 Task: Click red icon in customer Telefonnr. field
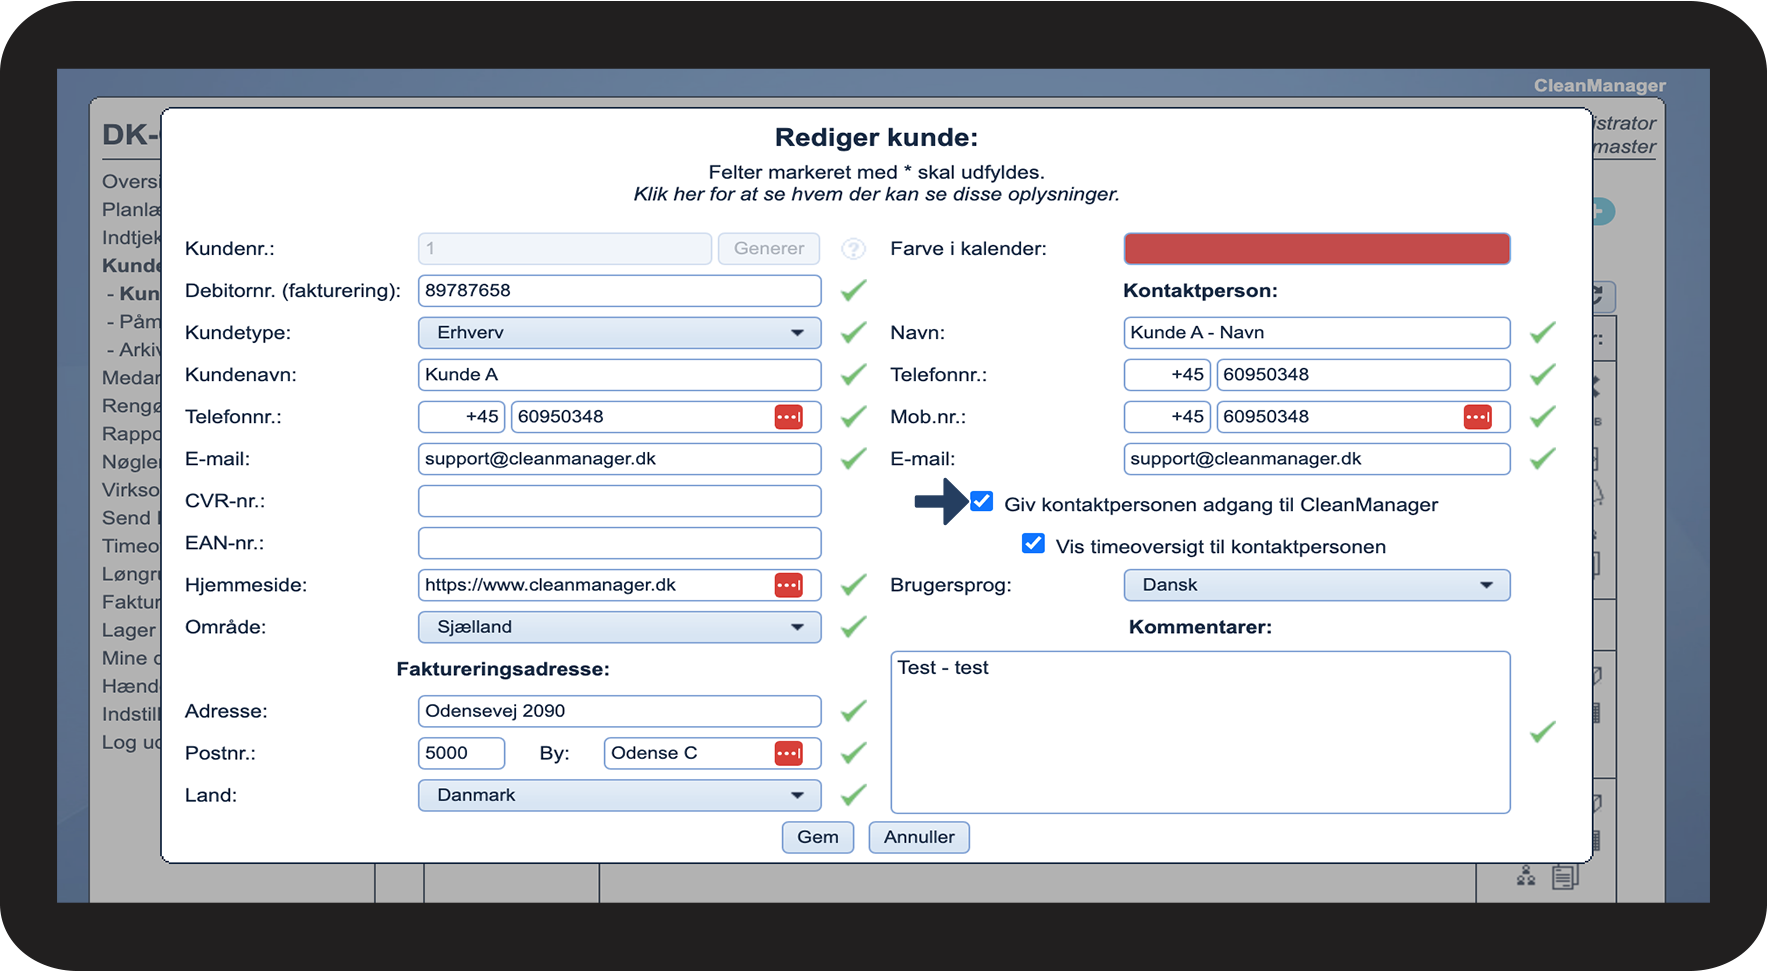(x=788, y=417)
